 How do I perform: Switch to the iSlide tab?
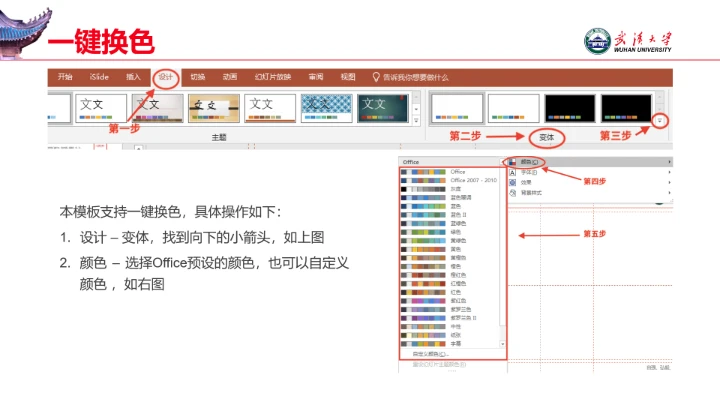coord(99,77)
